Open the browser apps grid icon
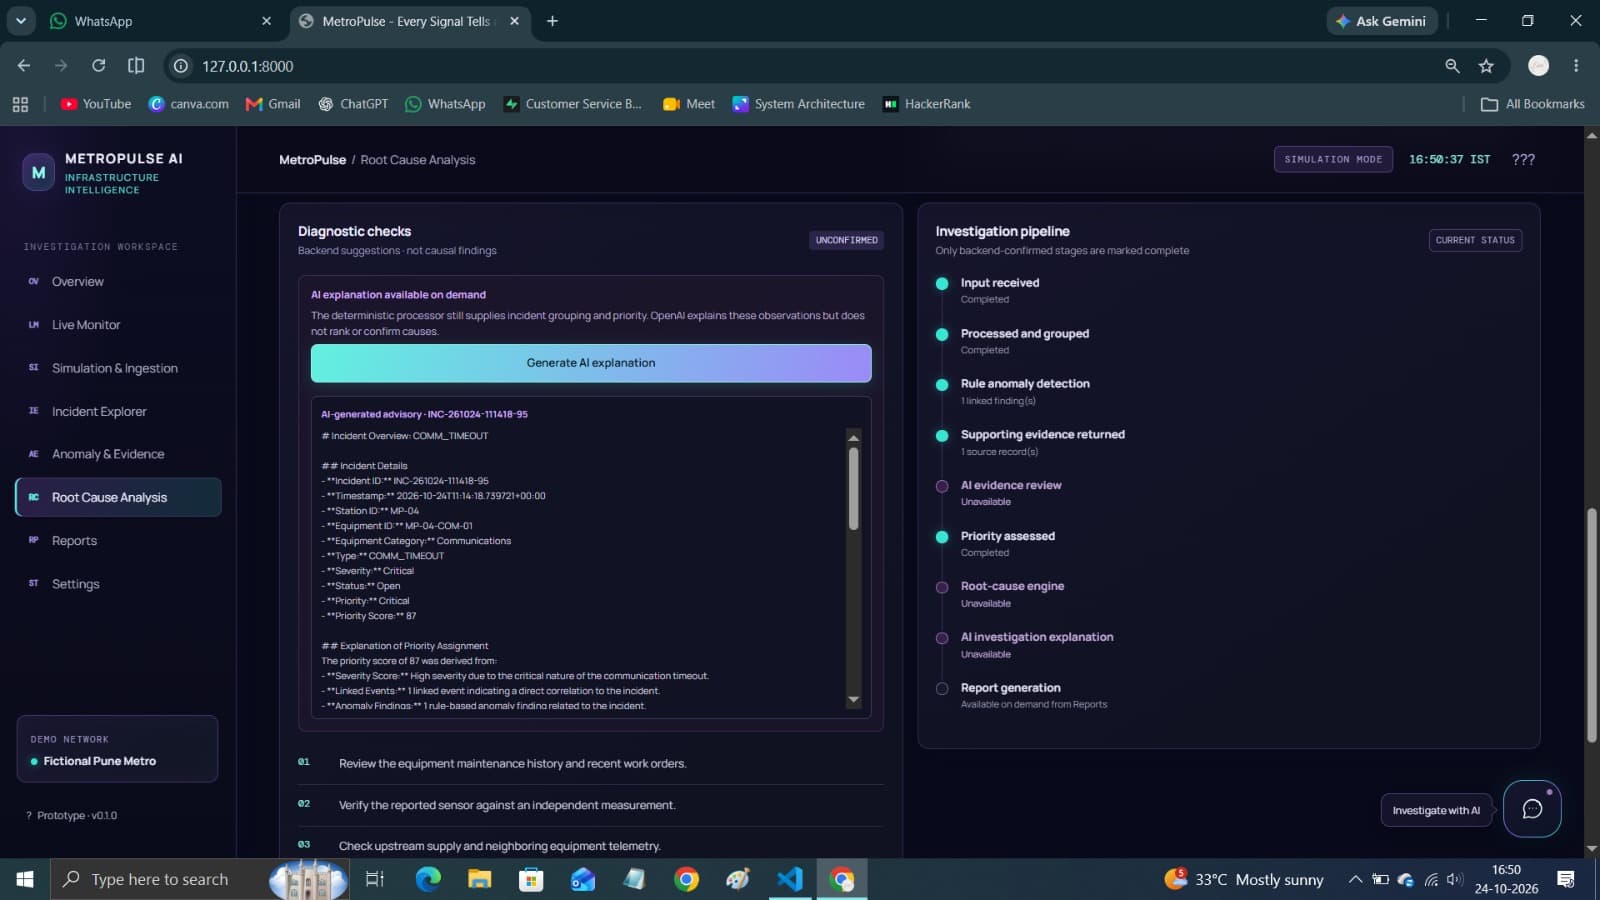1600x900 pixels. point(20,104)
